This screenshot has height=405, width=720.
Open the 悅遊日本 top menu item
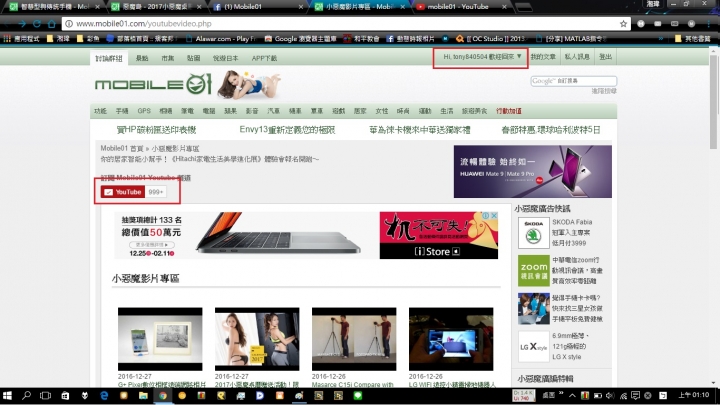point(225,58)
